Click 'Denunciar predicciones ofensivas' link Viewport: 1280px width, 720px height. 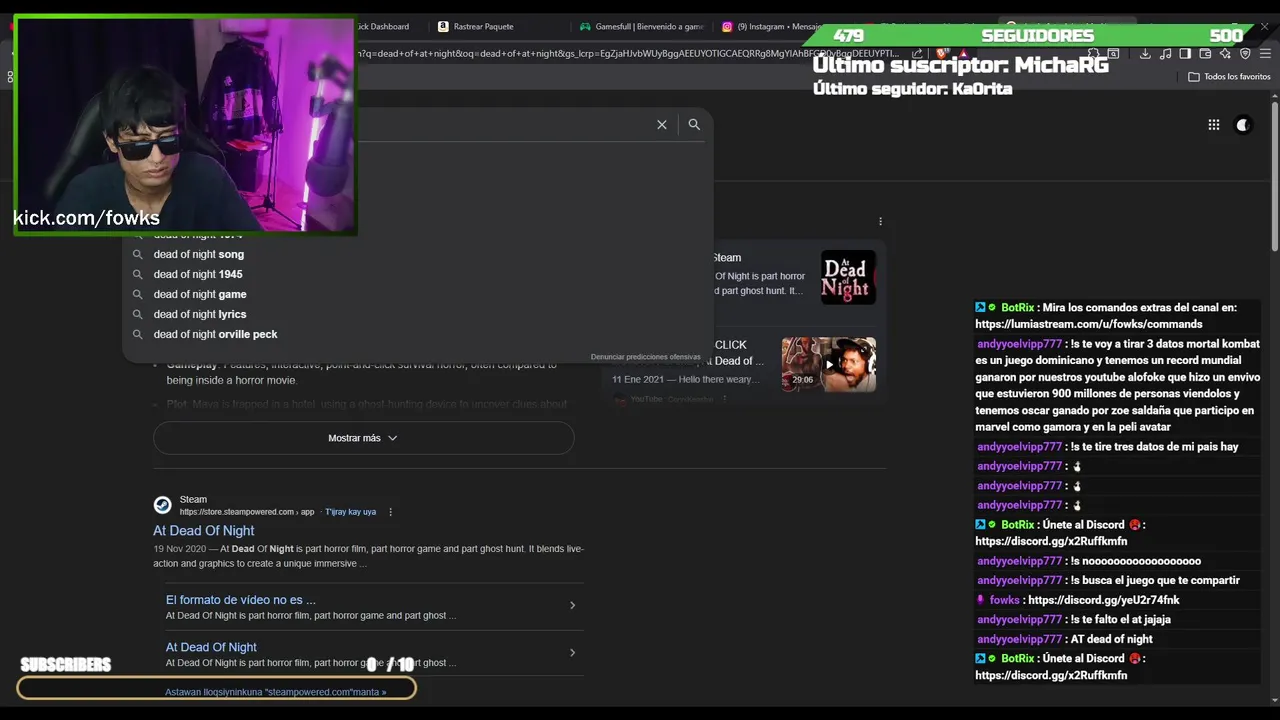(645, 357)
